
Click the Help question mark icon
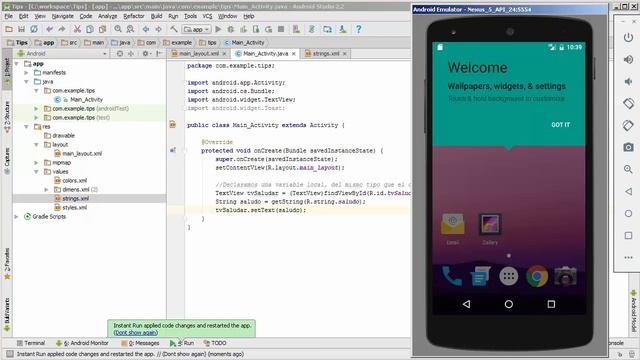(x=358, y=29)
